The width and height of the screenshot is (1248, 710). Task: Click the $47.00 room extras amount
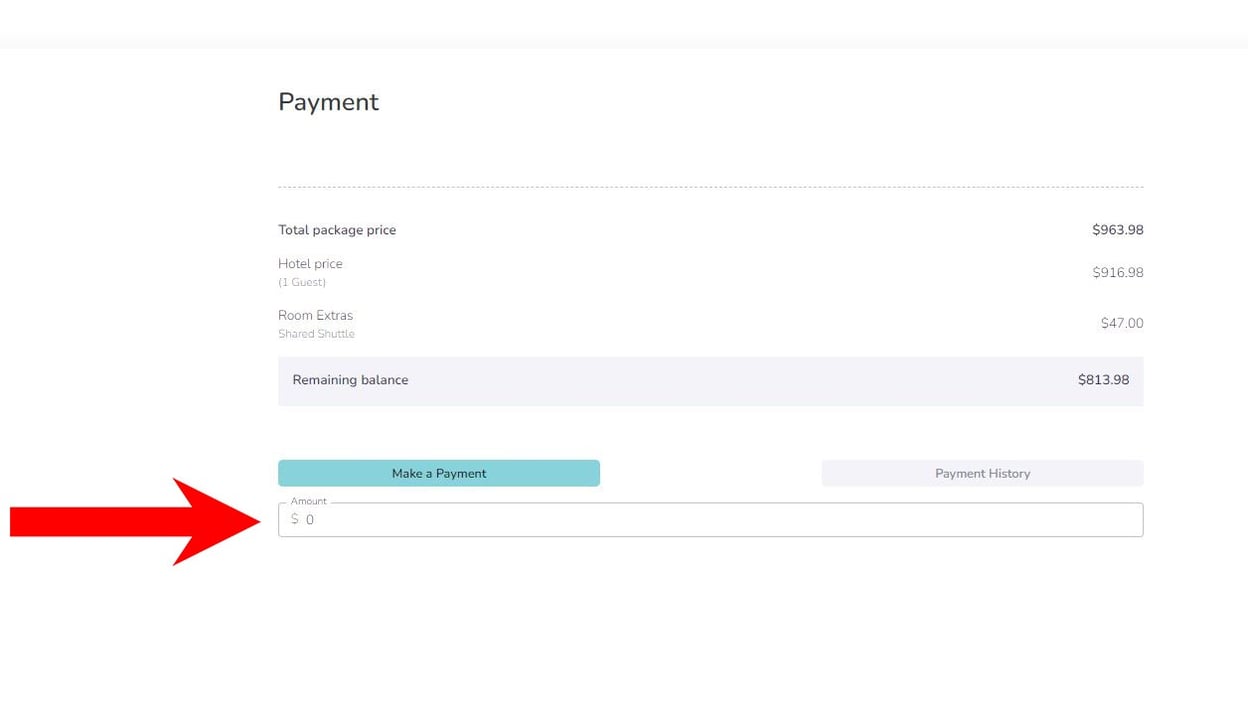pos(1122,322)
